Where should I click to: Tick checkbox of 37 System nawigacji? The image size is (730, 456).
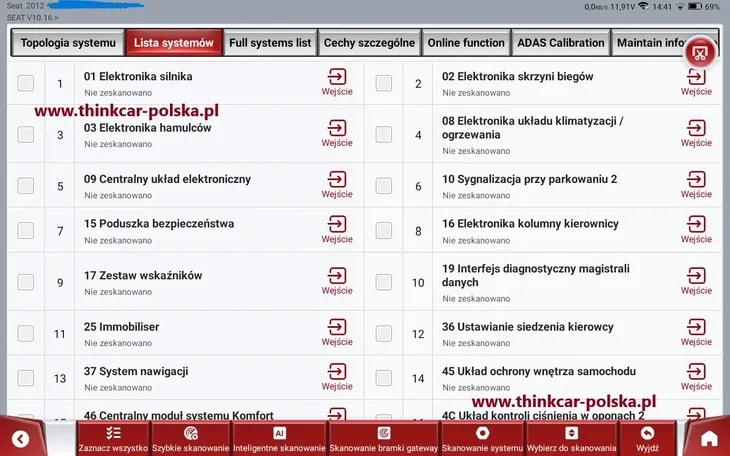[x=26, y=378]
